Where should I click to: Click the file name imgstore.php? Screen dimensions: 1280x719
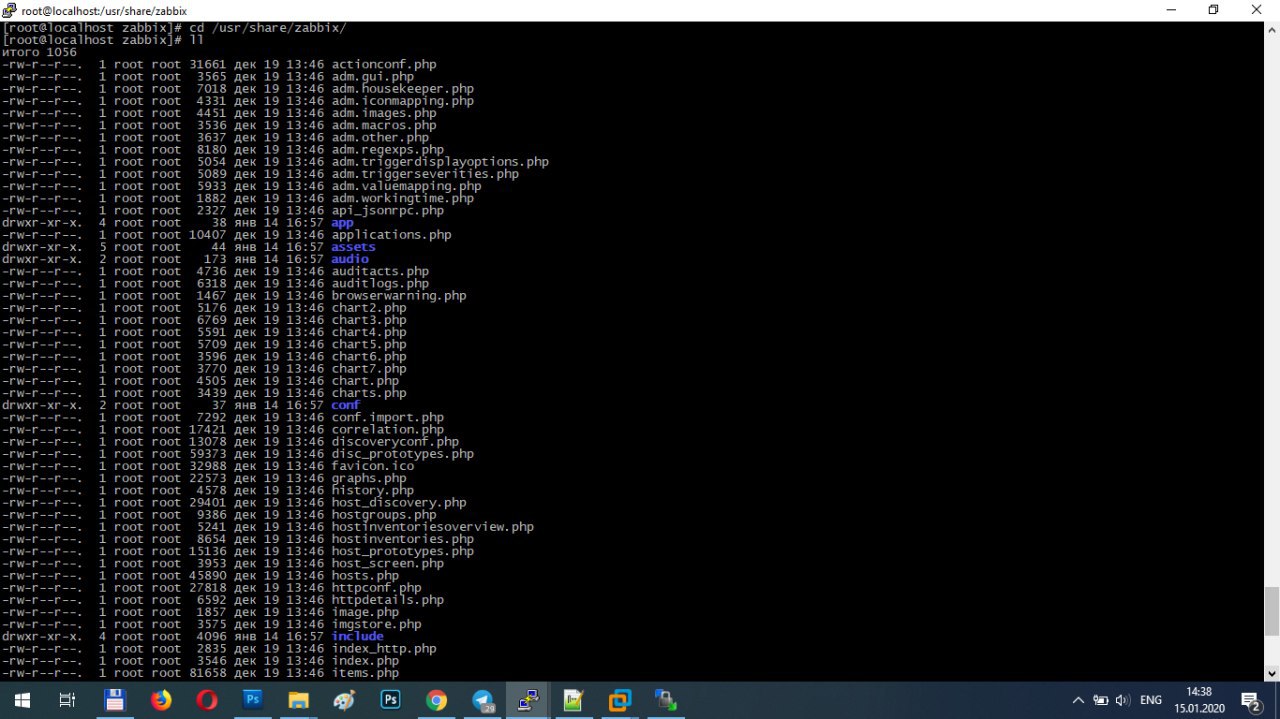376,624
